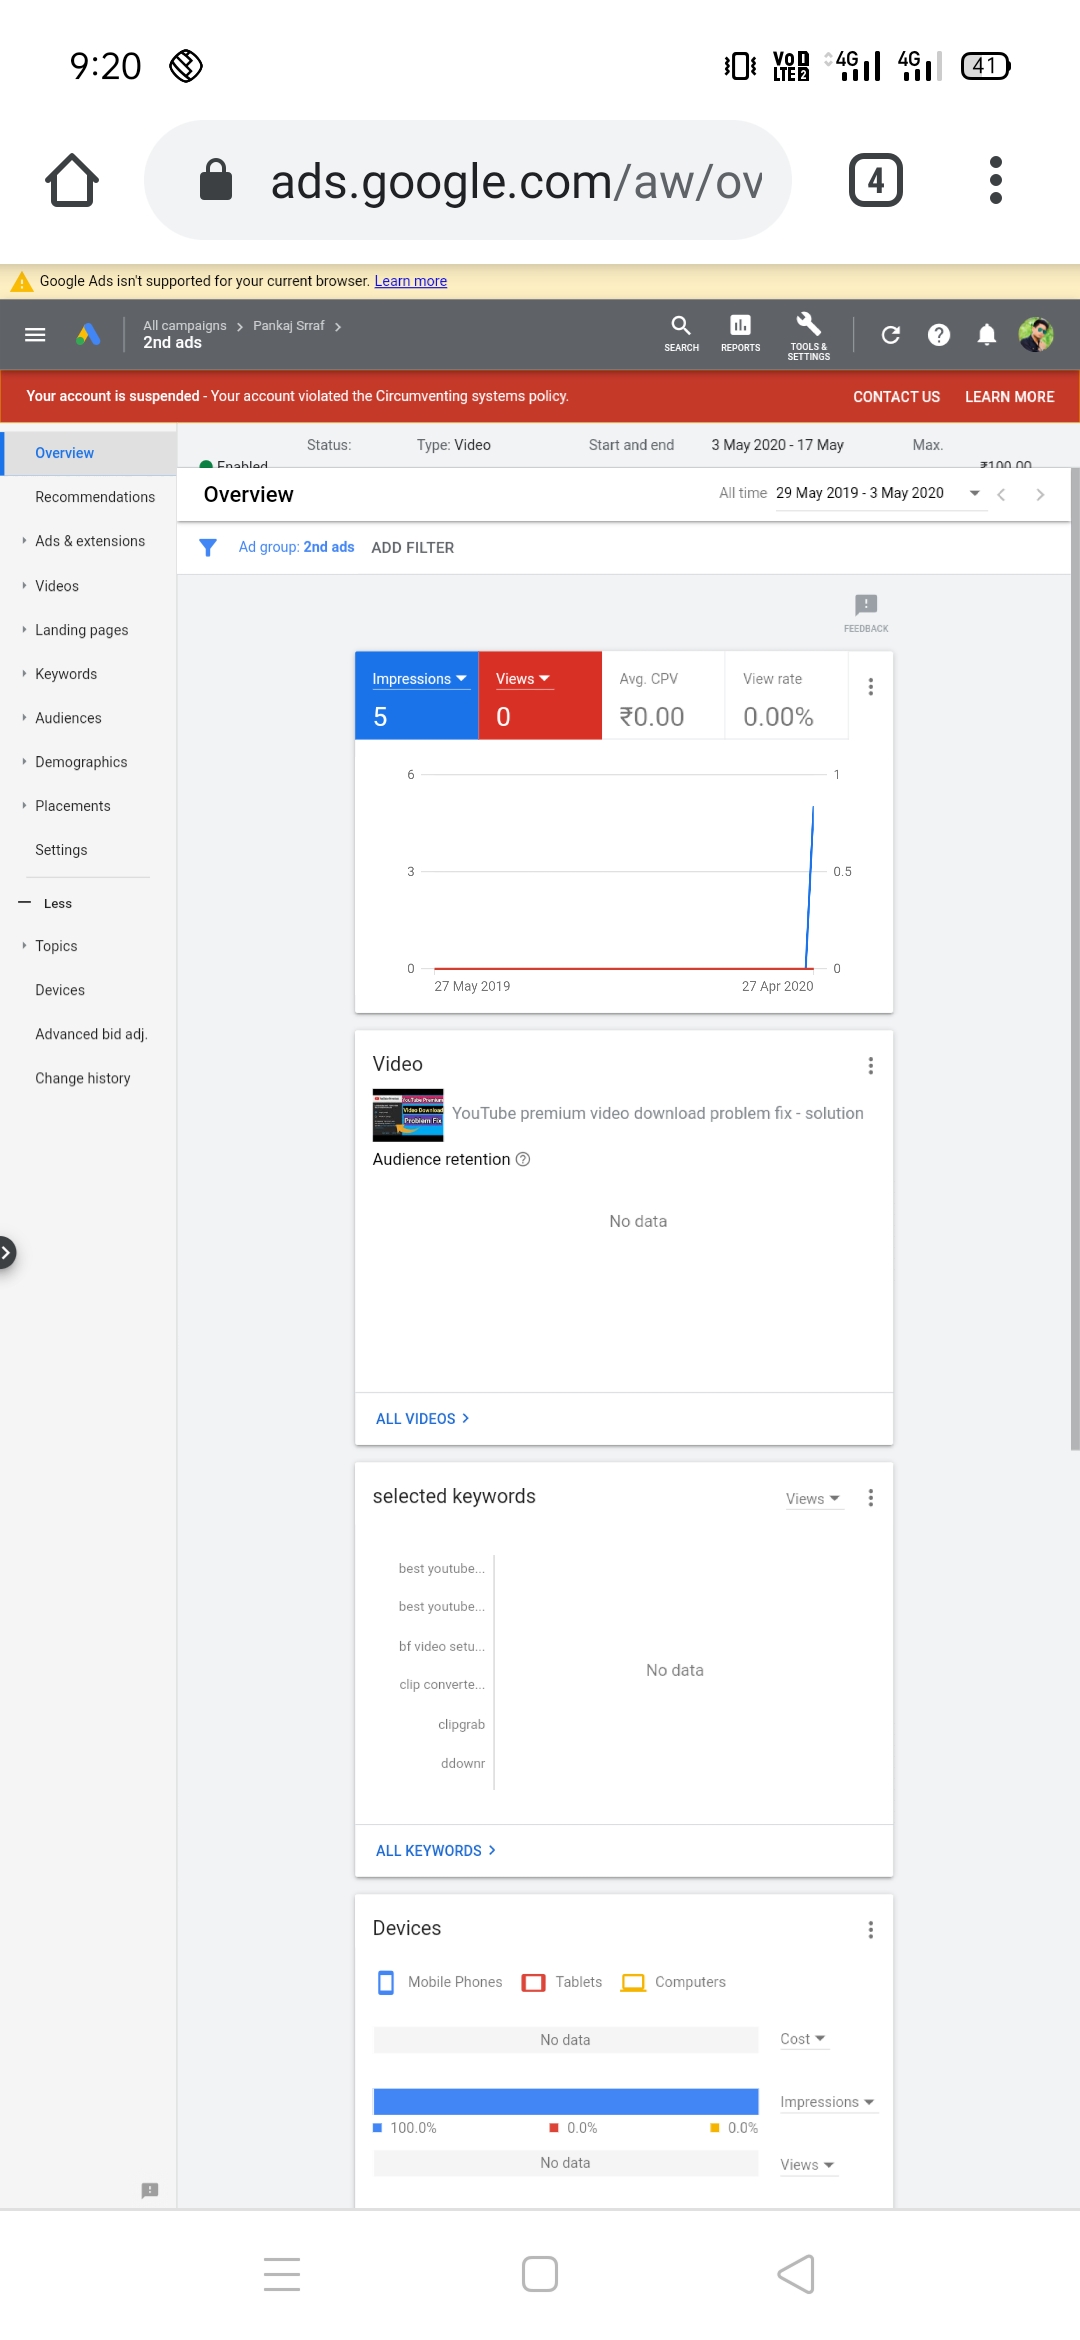
Task: Go to next date range arrow
Action: point(1040,494)
